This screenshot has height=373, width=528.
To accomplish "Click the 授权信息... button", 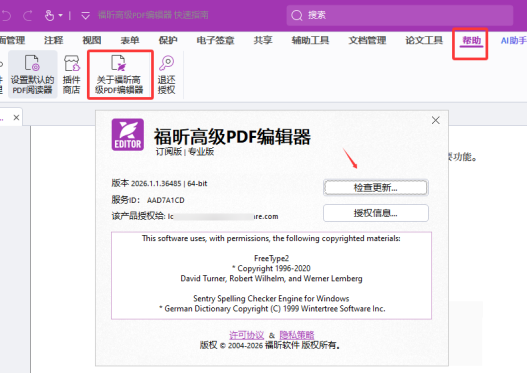I will tap(375, 213).
